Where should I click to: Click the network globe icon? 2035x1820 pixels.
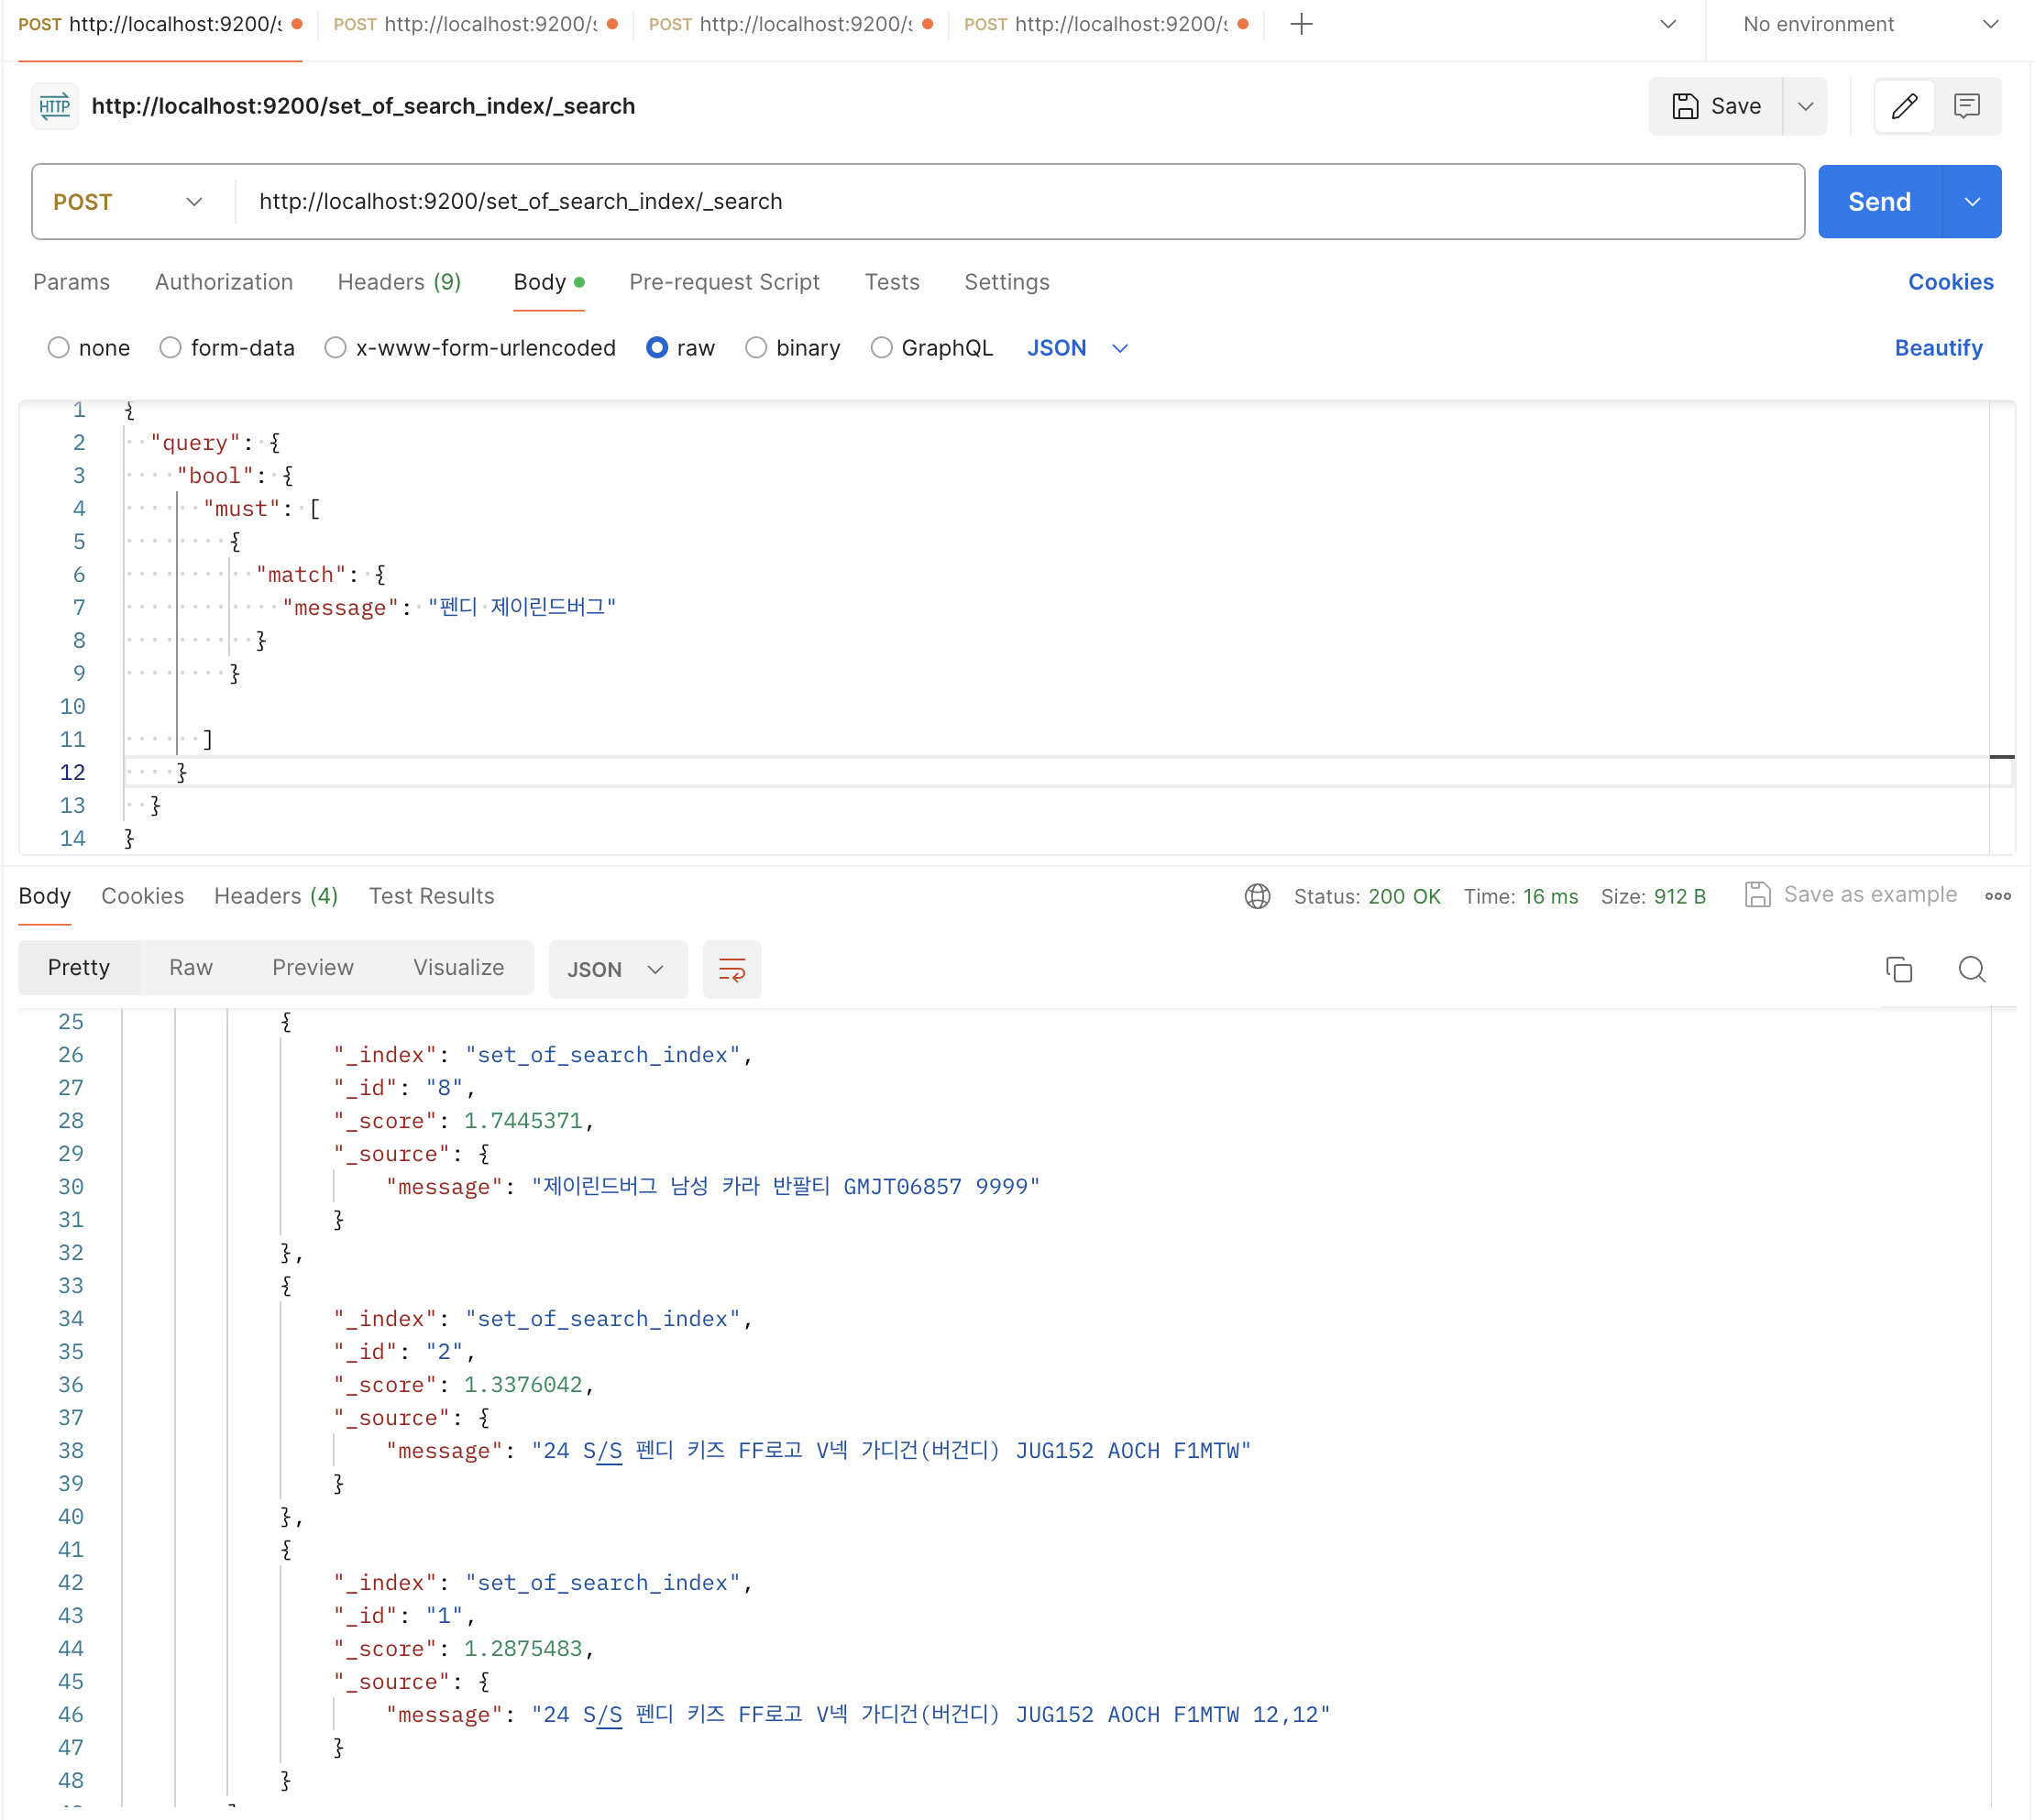tap(1257, 896)
